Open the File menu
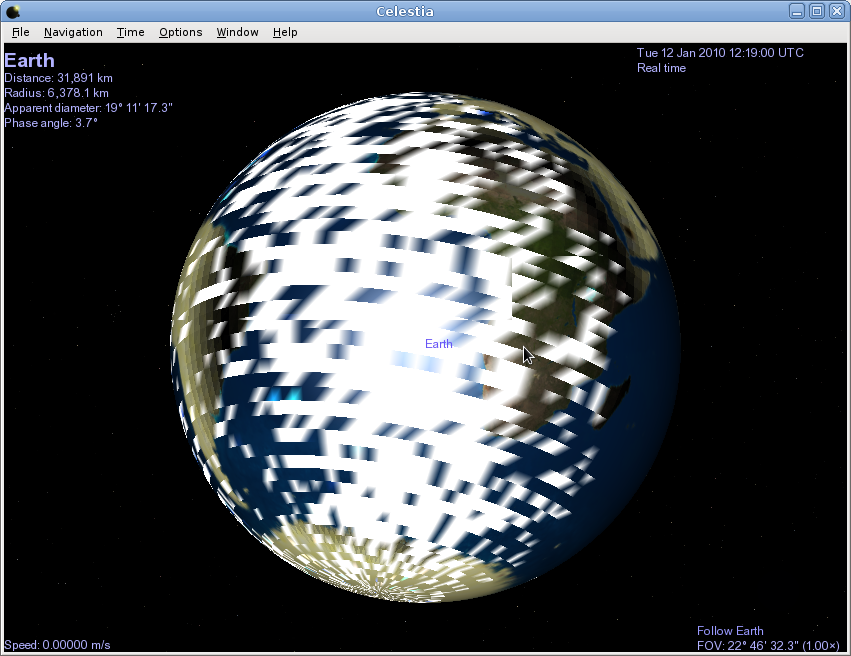The width and height of the screenshot is (851, 656). pyautogui.click(x=20, y=32)
